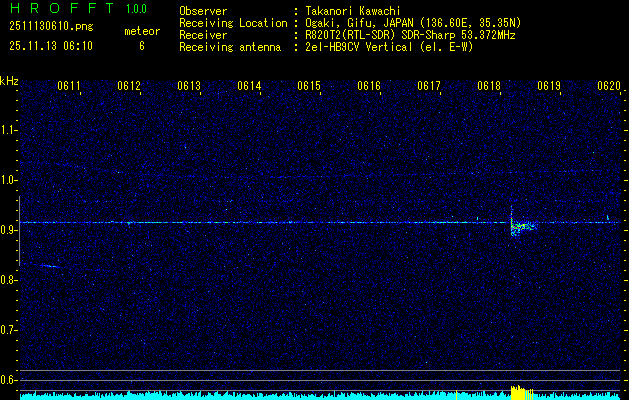Image resolution: width=629 pixels, height=400 pixels.
Task: Click the yellow detection bars in the bottom signal strip
Action: tap(521, 392)
